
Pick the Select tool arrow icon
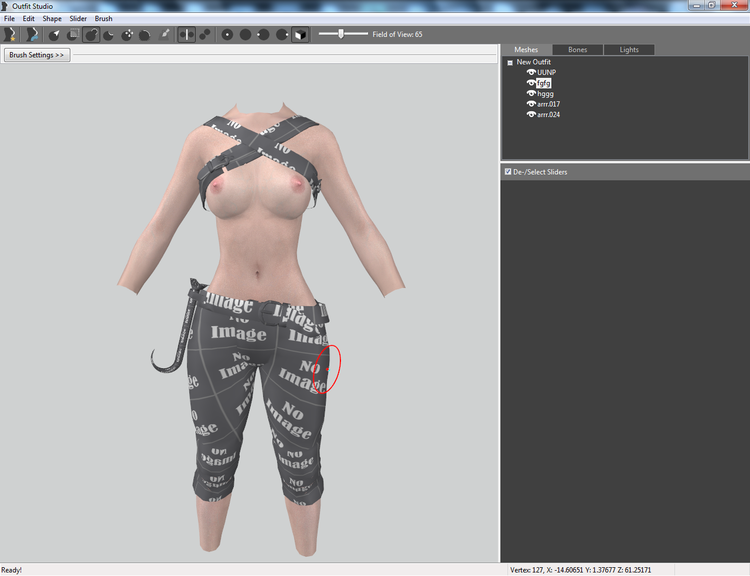point(54,34)
